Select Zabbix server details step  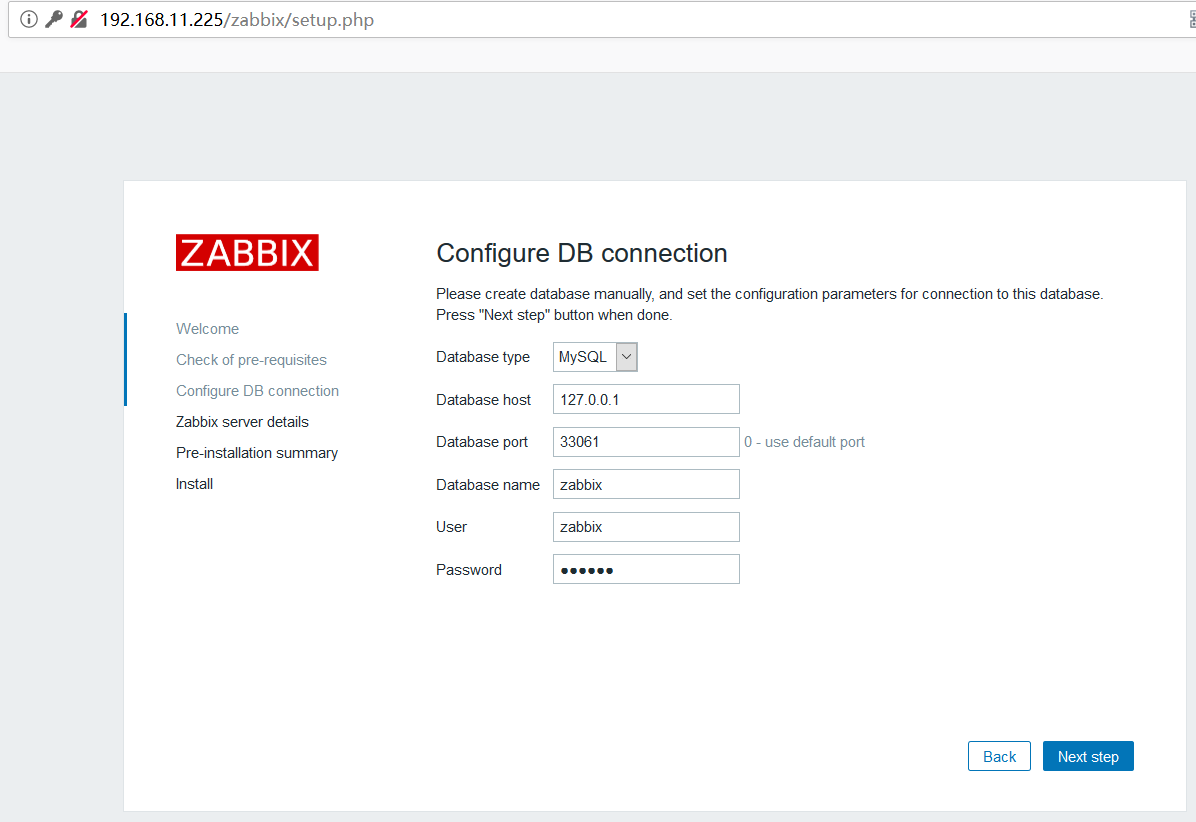pyautogui.click(x=242, y=422)
